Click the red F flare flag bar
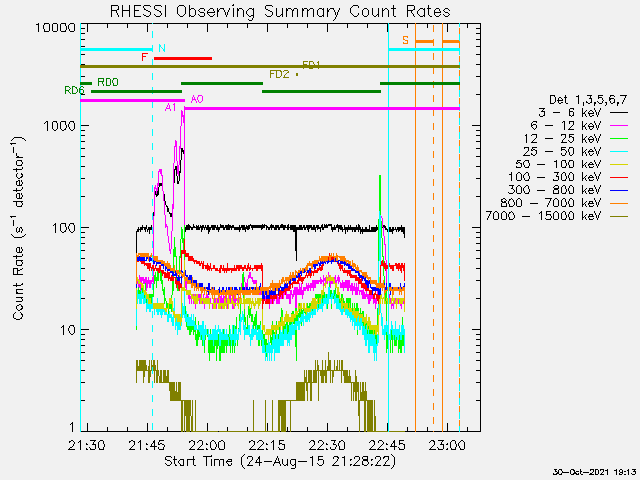This screenshot has height=480, width=640. pyautogui.click(x=183, y=58)
